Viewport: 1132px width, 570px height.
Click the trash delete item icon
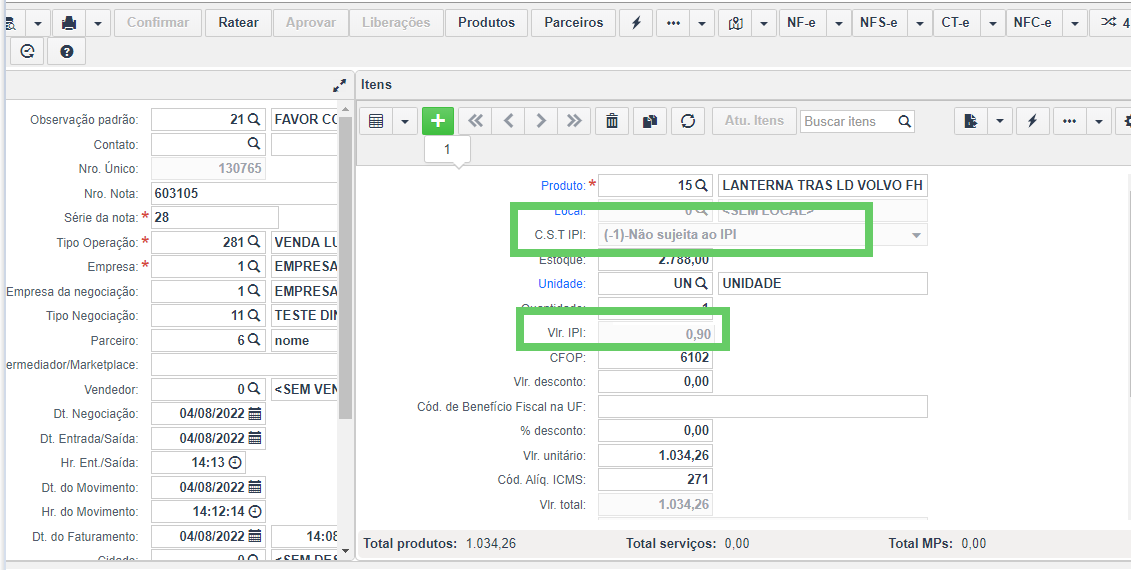pos(612,121)
